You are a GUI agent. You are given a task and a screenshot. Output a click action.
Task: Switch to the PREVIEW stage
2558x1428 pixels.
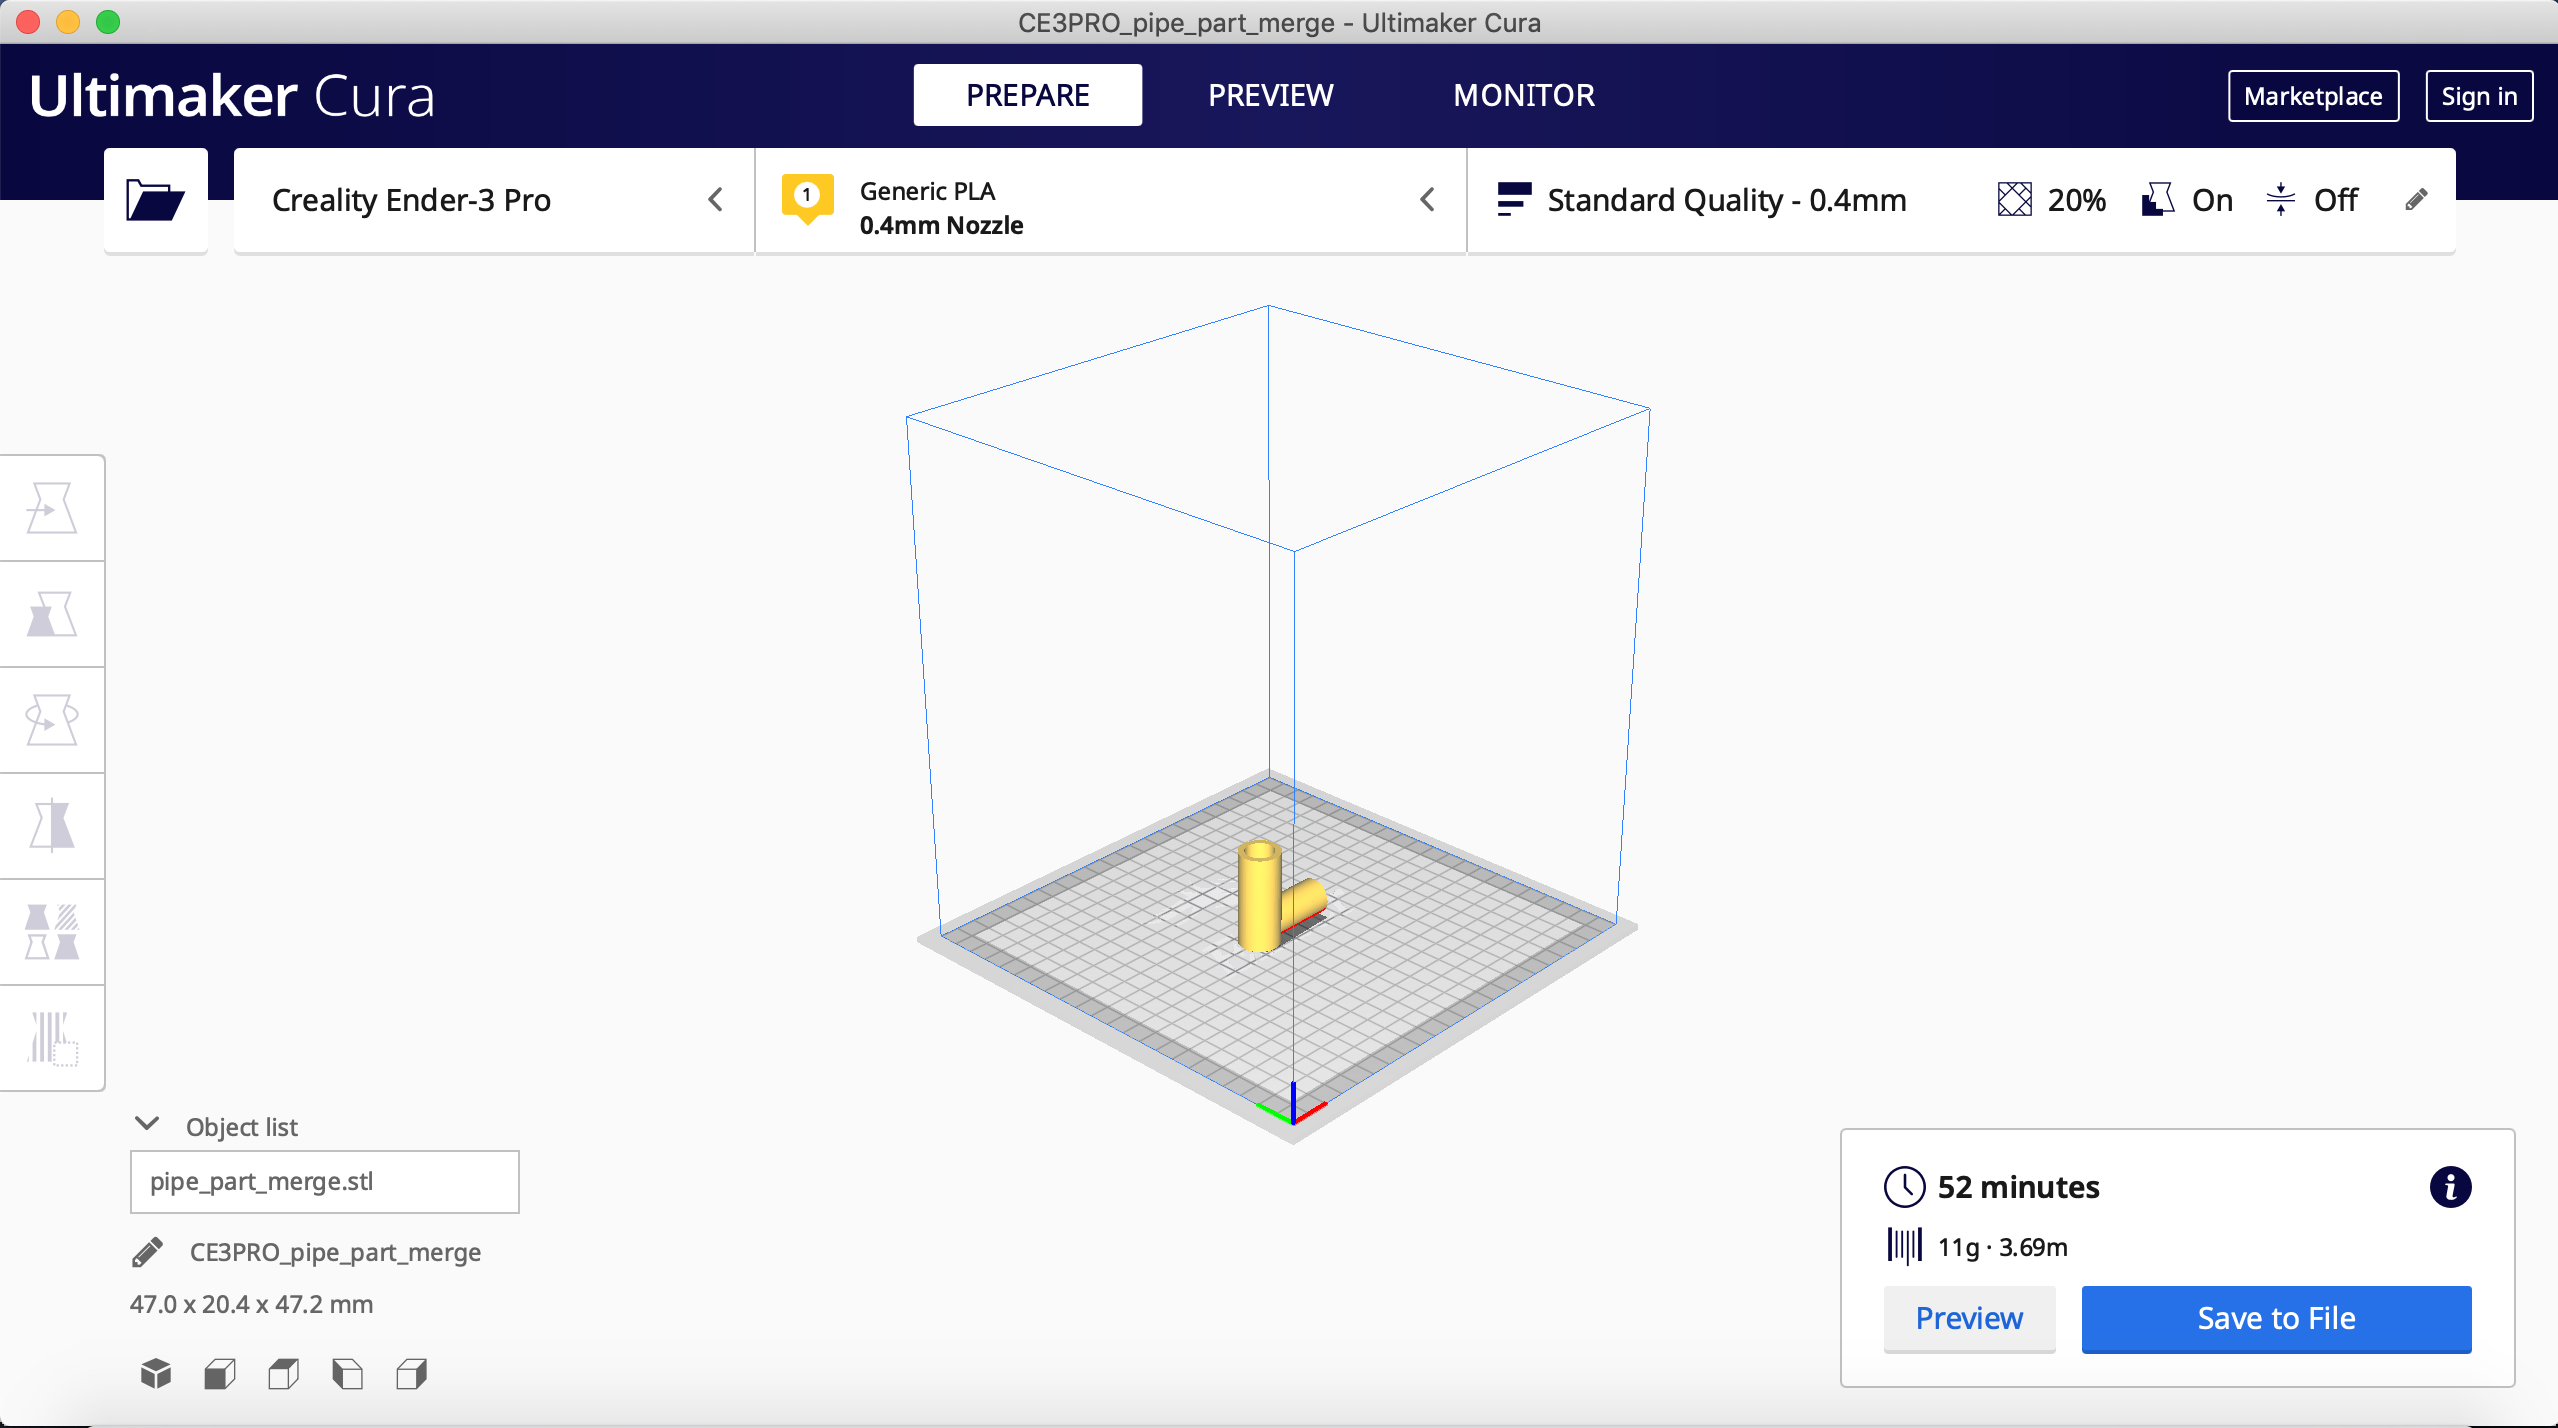tap(1270, 95)
